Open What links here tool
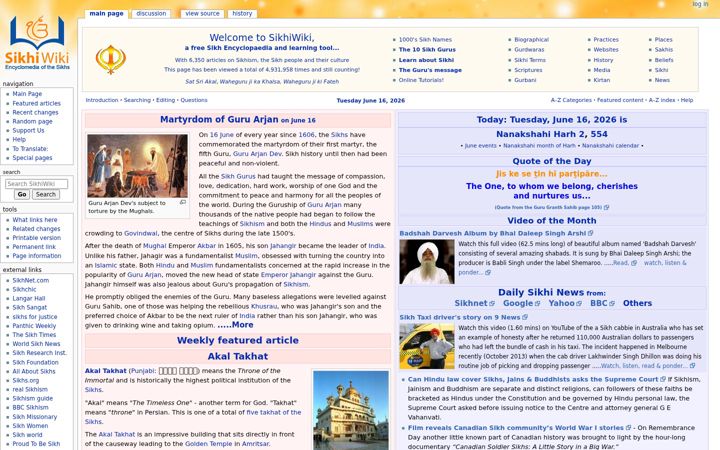 point(35,220)
